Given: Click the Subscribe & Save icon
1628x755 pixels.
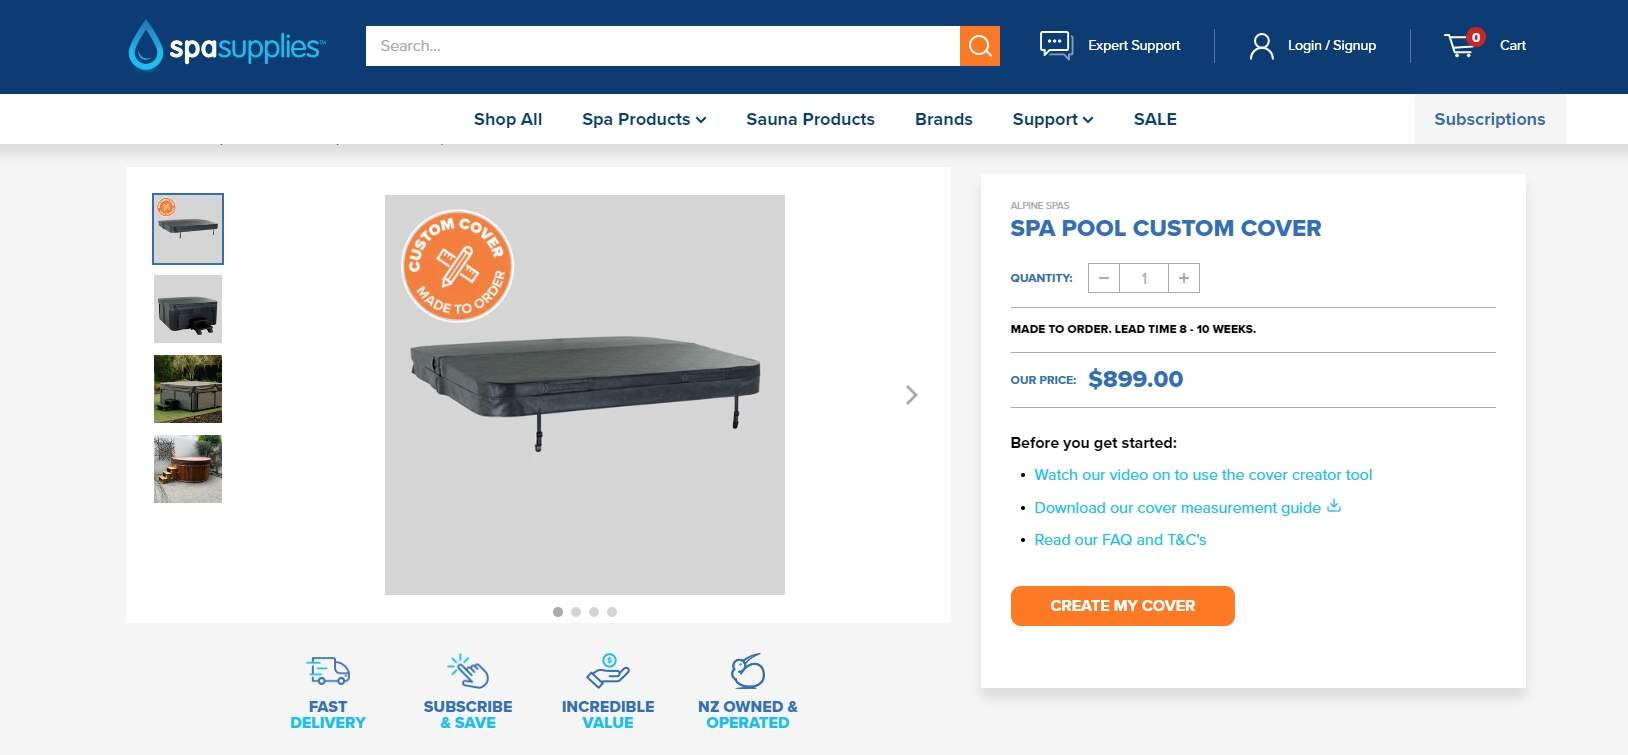Looking at the screenshot, I should point(468,670).
